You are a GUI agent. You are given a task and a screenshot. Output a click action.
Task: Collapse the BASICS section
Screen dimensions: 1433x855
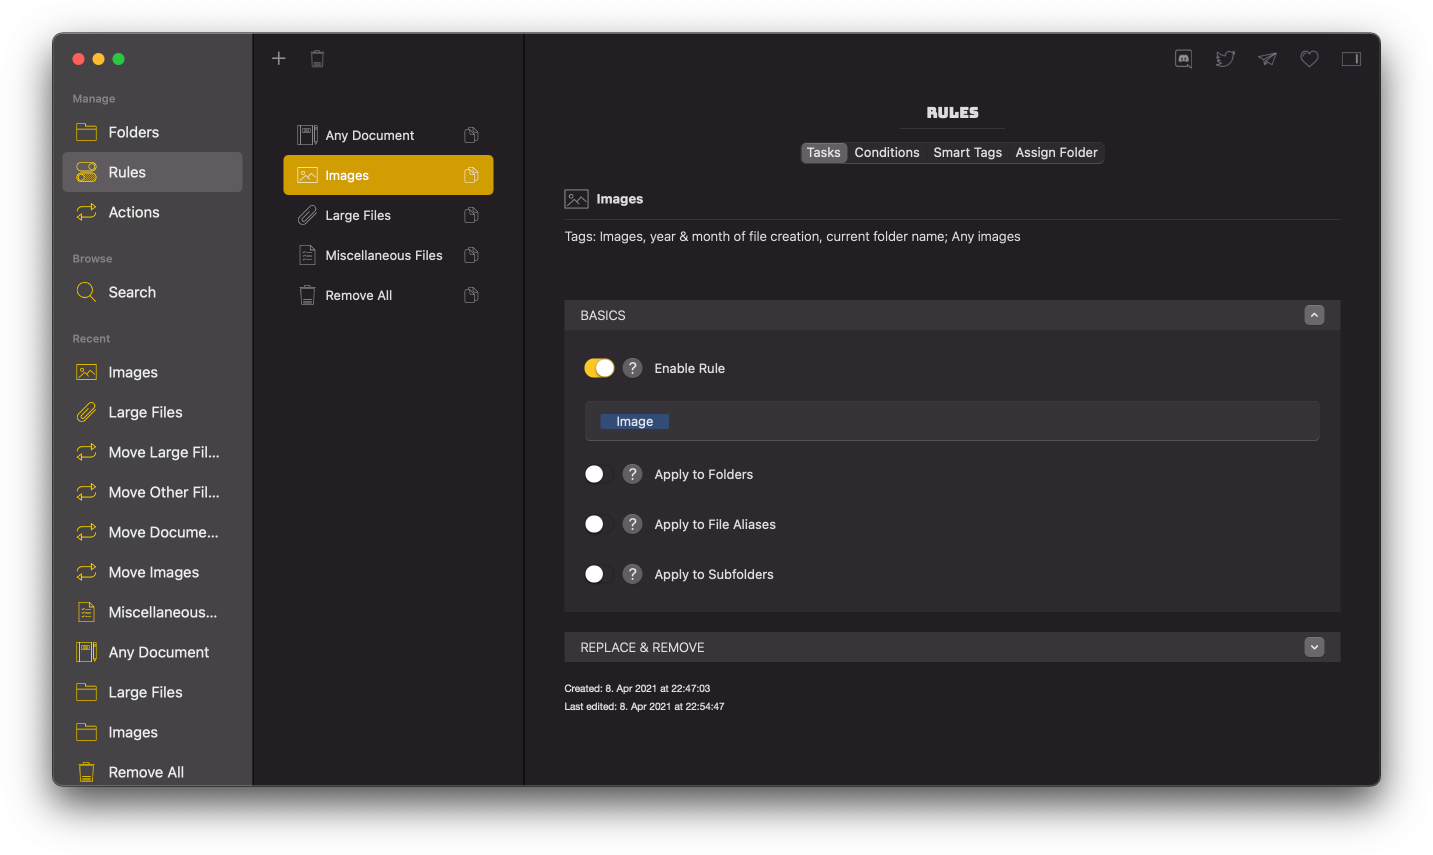pos(1314,314)
